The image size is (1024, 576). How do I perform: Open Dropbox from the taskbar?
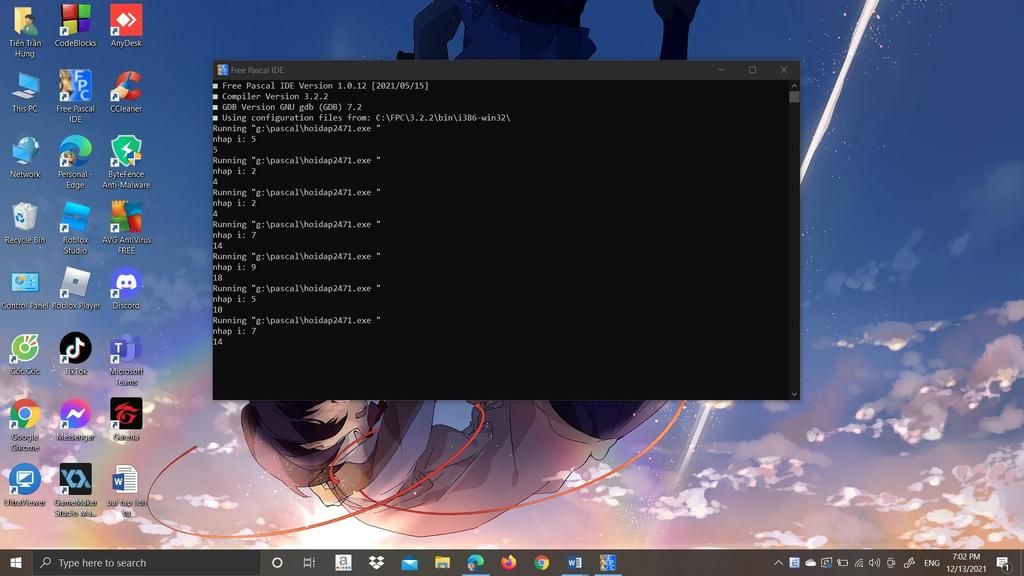coord(376,562)
